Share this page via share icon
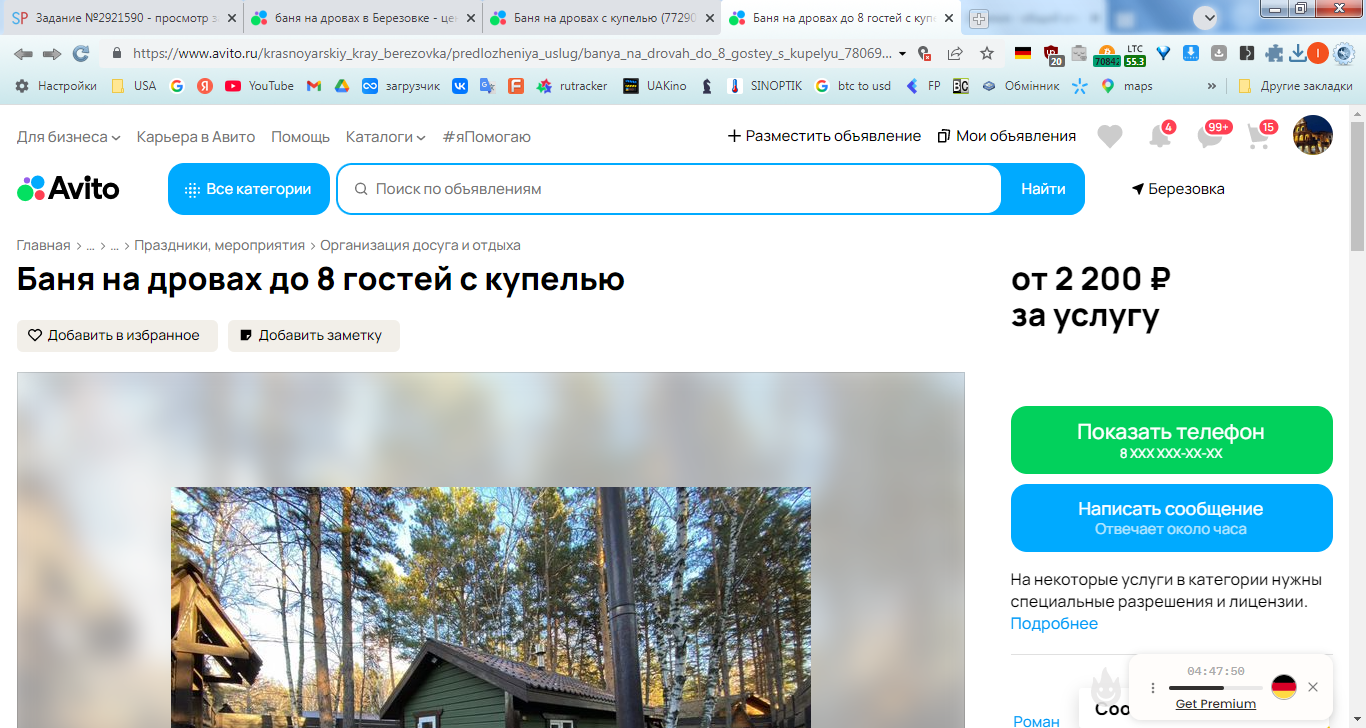1366x728 pixels. [955, 53]
